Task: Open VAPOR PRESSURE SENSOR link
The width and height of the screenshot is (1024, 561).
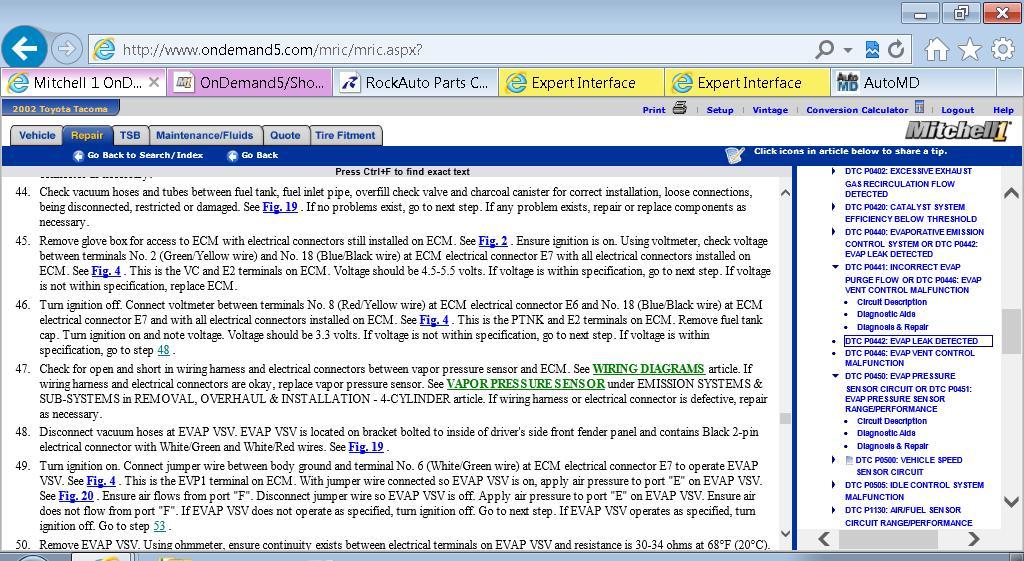Action: (x=526, y=384)
